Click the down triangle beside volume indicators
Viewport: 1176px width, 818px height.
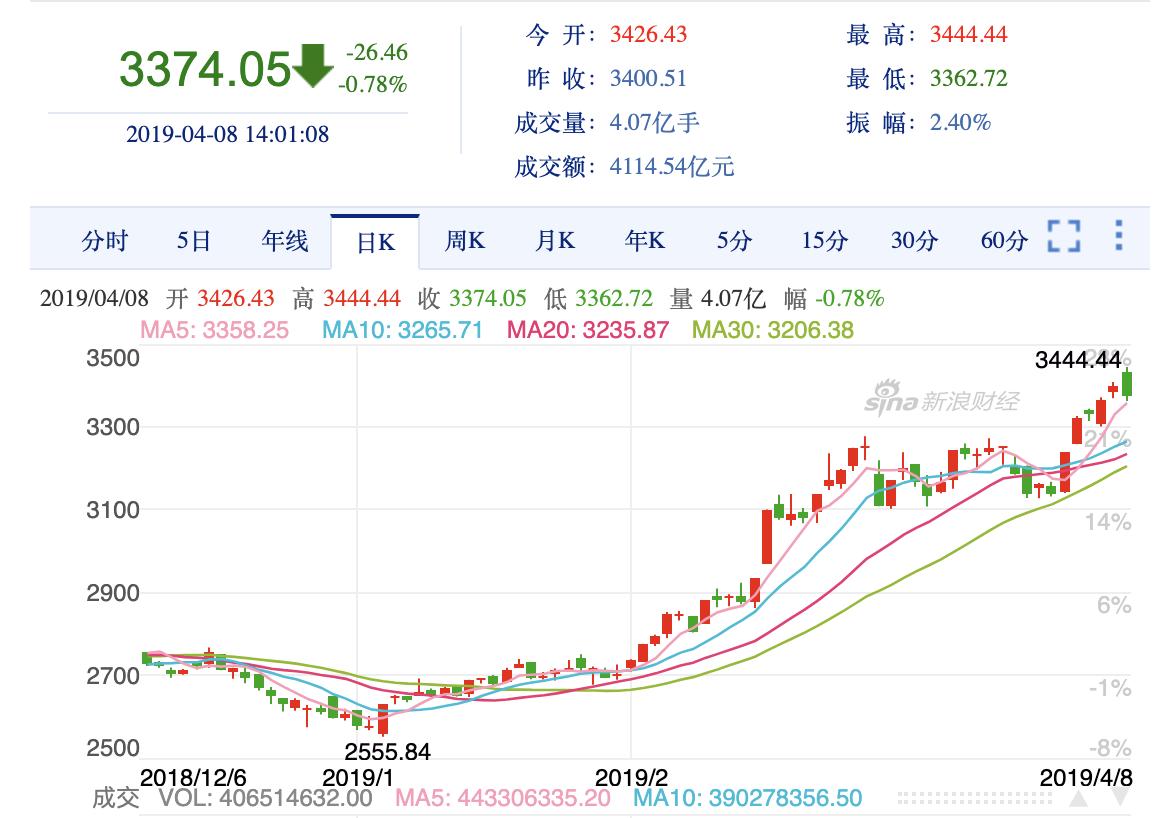click(x=1122, y=799)
